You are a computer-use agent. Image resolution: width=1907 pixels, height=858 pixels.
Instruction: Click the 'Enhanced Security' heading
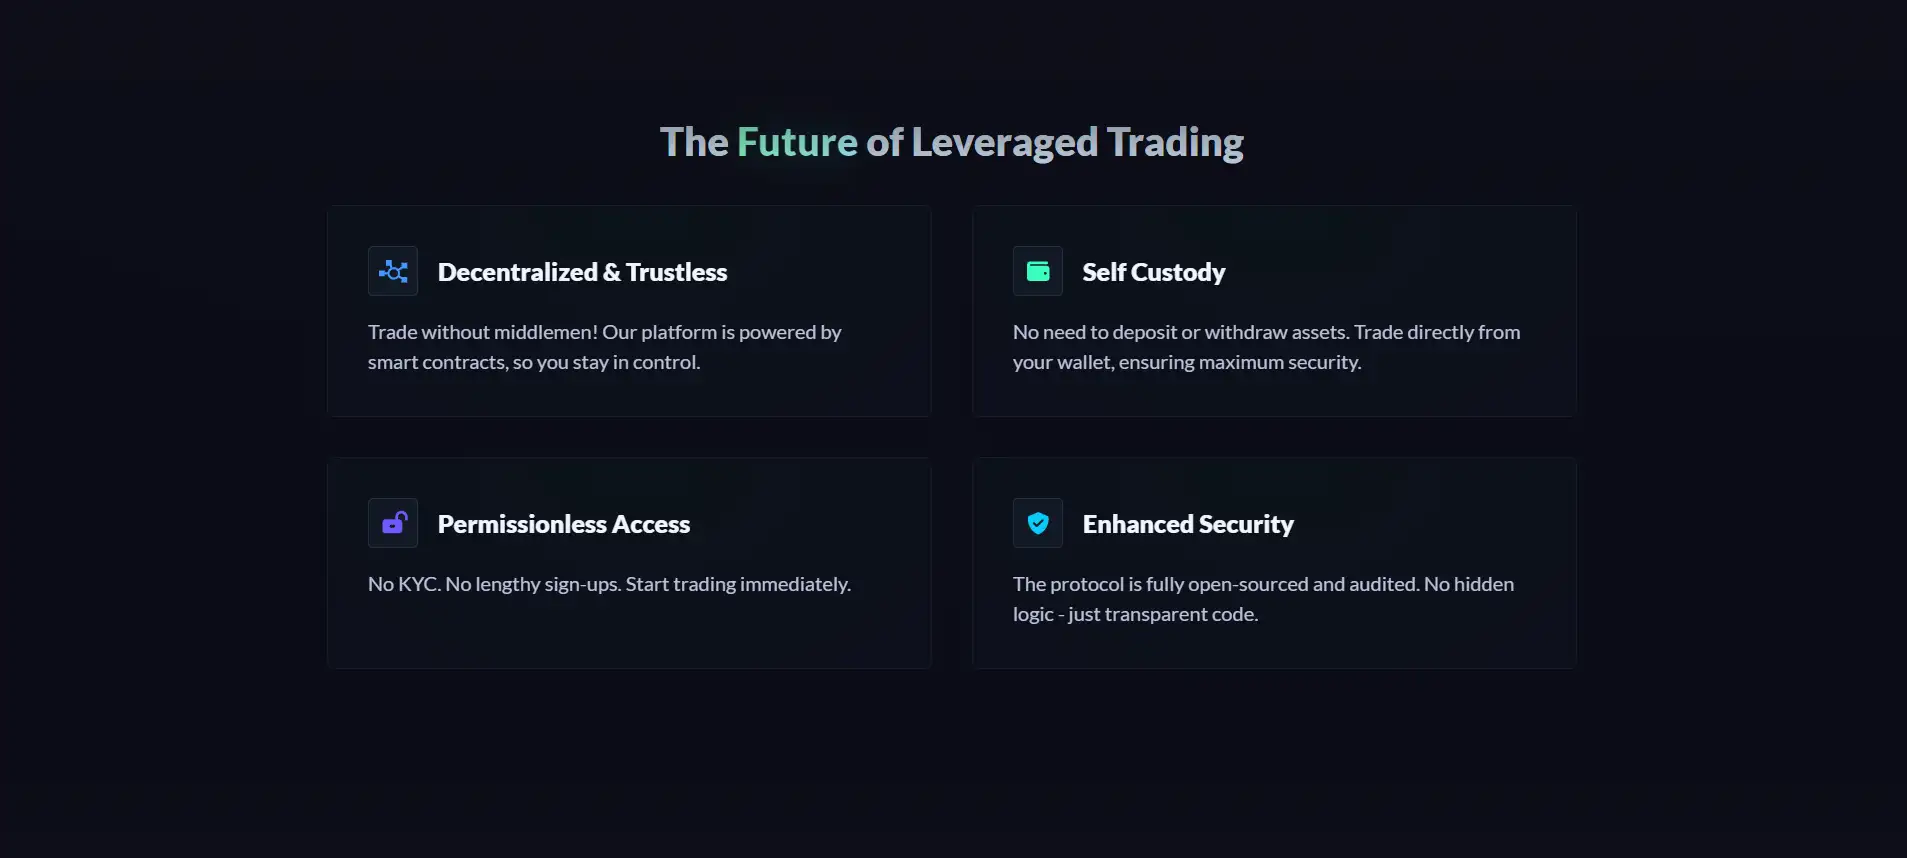coord(1187,524)
